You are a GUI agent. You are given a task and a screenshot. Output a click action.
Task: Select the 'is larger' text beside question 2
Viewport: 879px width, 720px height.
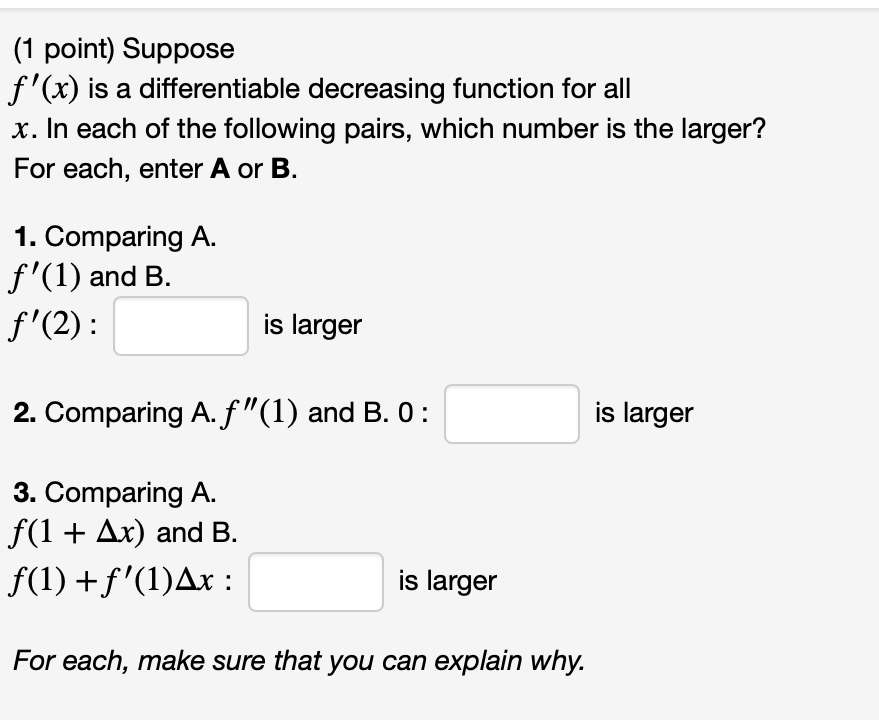coord(643,412)
